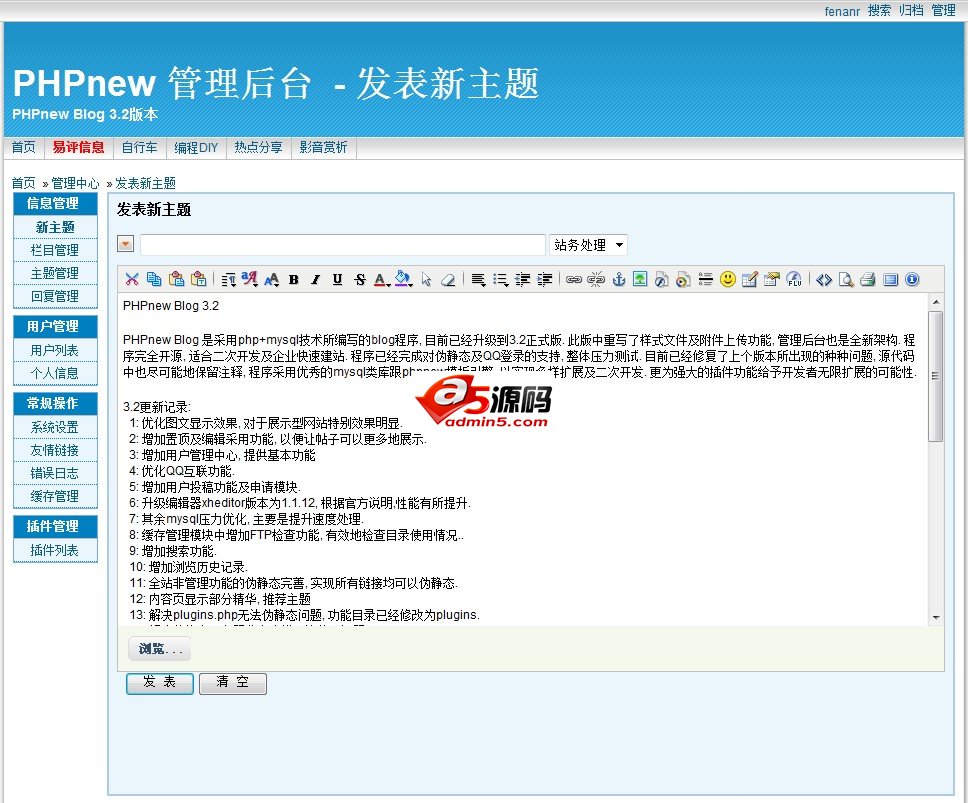Open 缓存管理 in the sidebar
The image size is (968, 803).
point(55,496)
